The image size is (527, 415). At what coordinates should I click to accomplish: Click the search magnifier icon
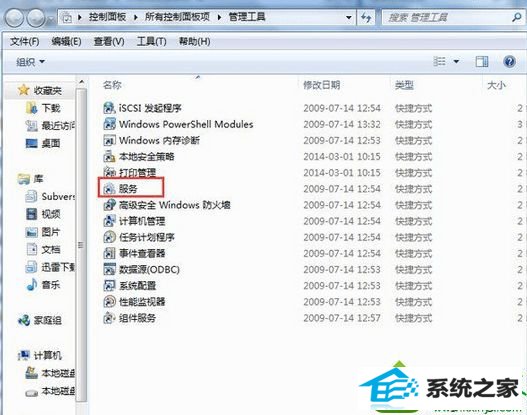(x=516, y=17)
